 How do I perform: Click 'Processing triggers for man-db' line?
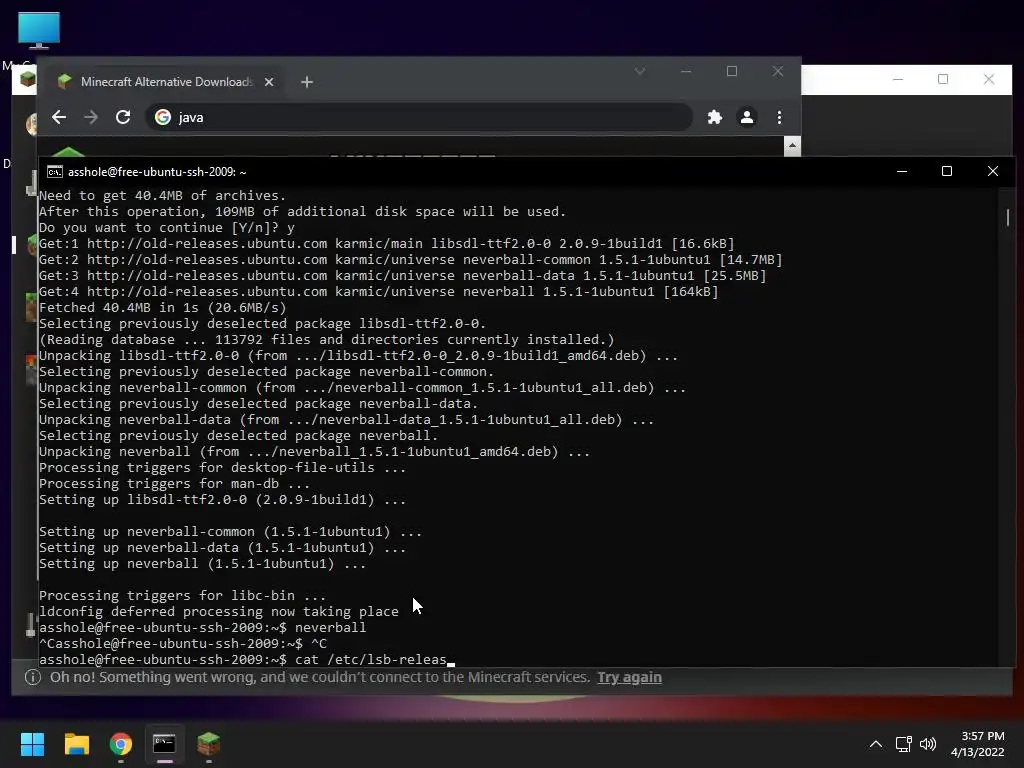174,483
